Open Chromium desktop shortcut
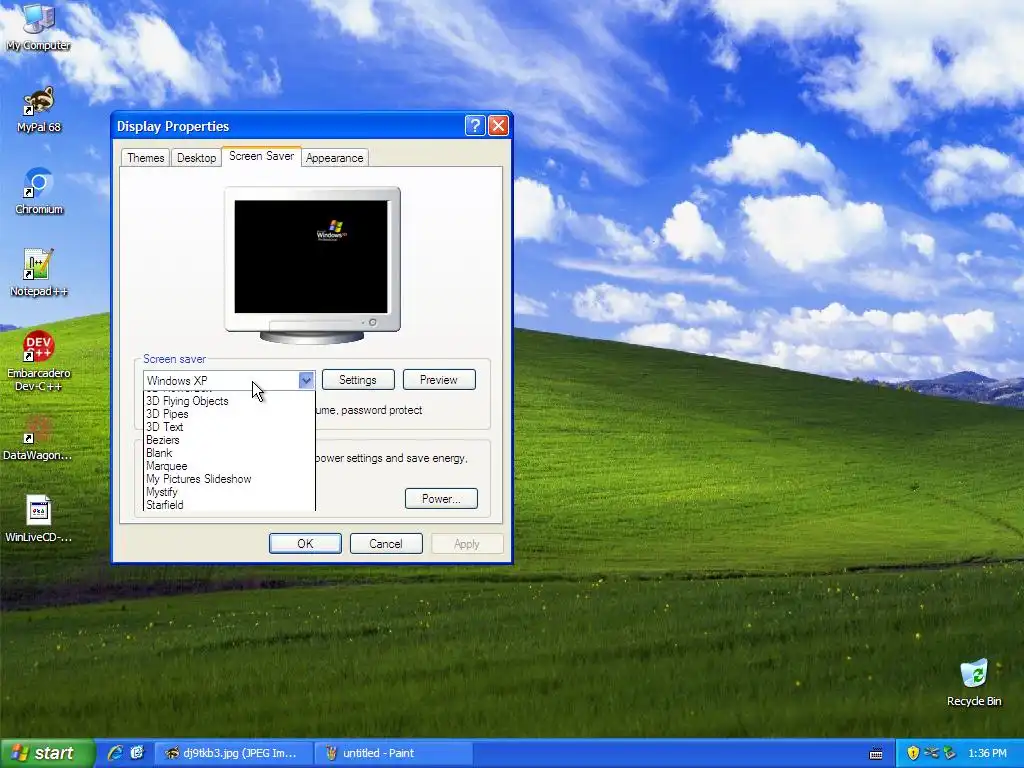This screenshot has height=768, width=1024. pyautogui.click(x=39, y=192)
